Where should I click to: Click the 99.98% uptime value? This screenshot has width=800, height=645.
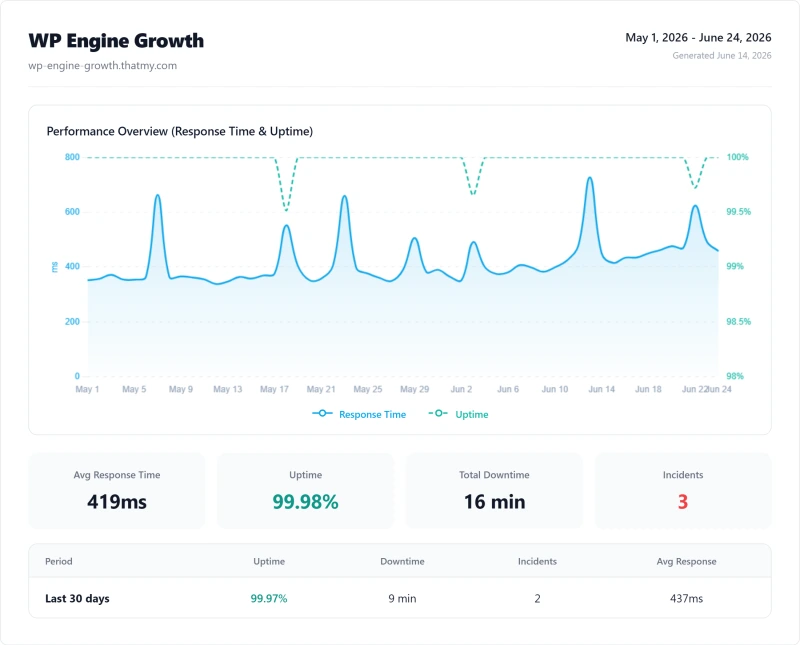[x=305, y=502]
